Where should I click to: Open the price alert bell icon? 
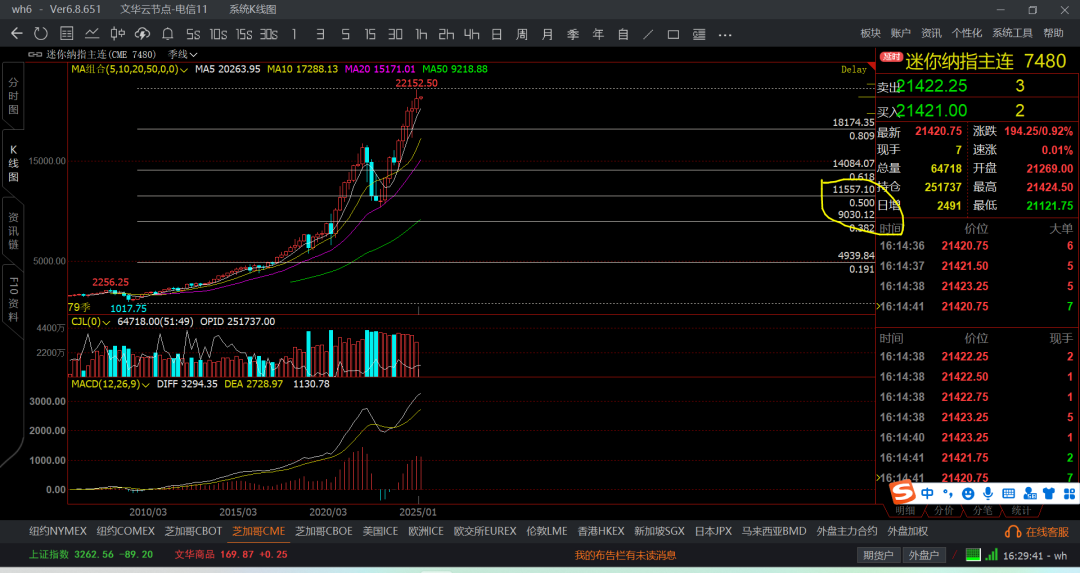point(167,34)
